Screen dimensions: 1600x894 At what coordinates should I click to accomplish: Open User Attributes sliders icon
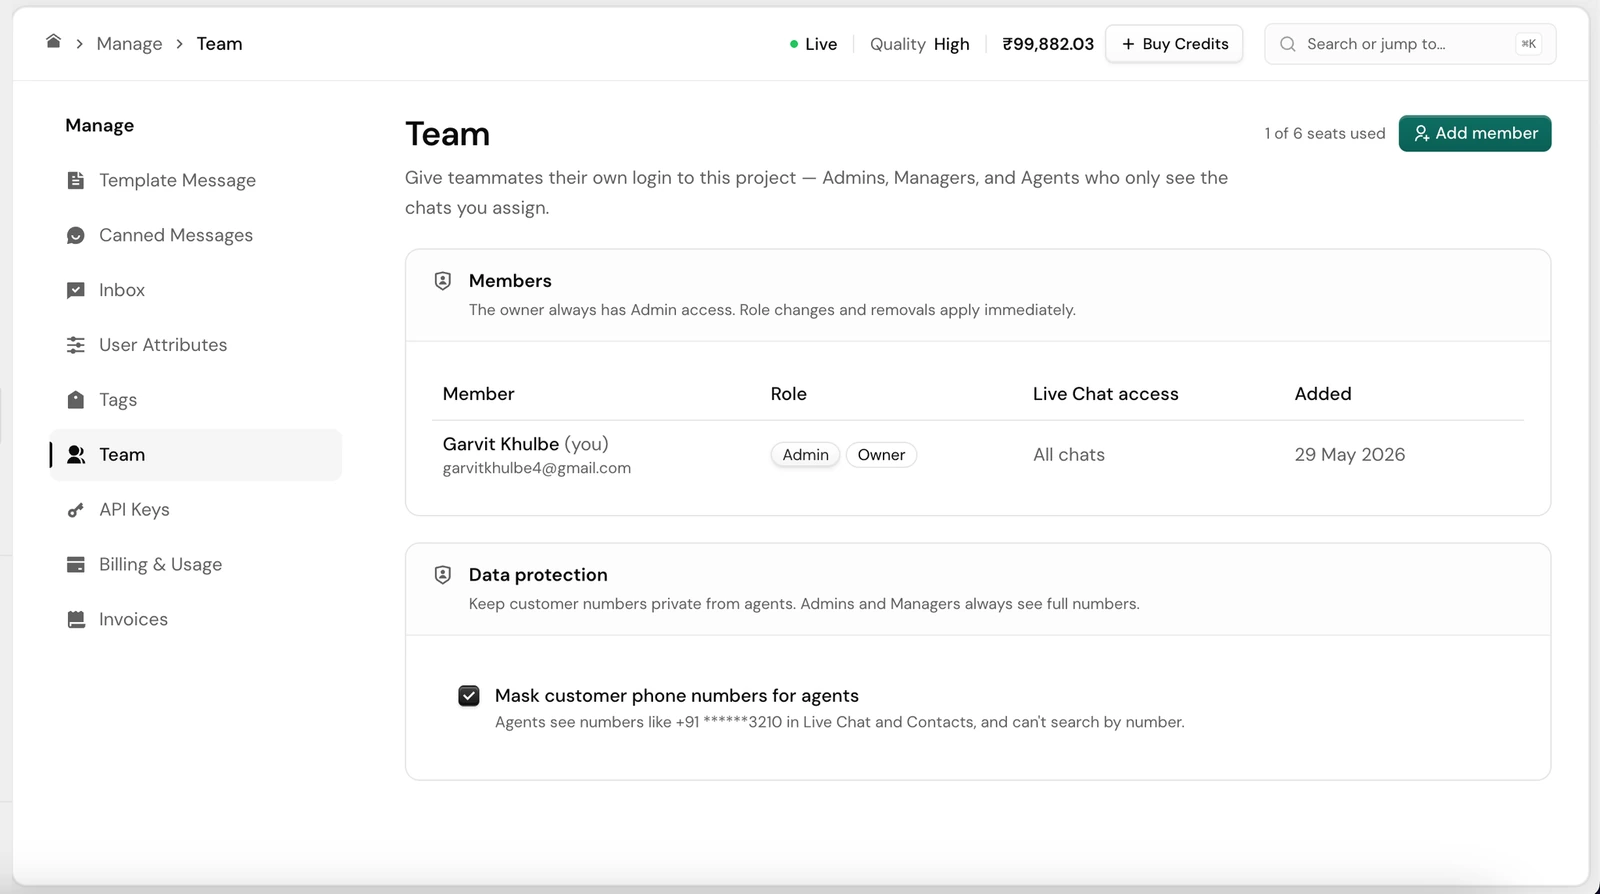76,345
